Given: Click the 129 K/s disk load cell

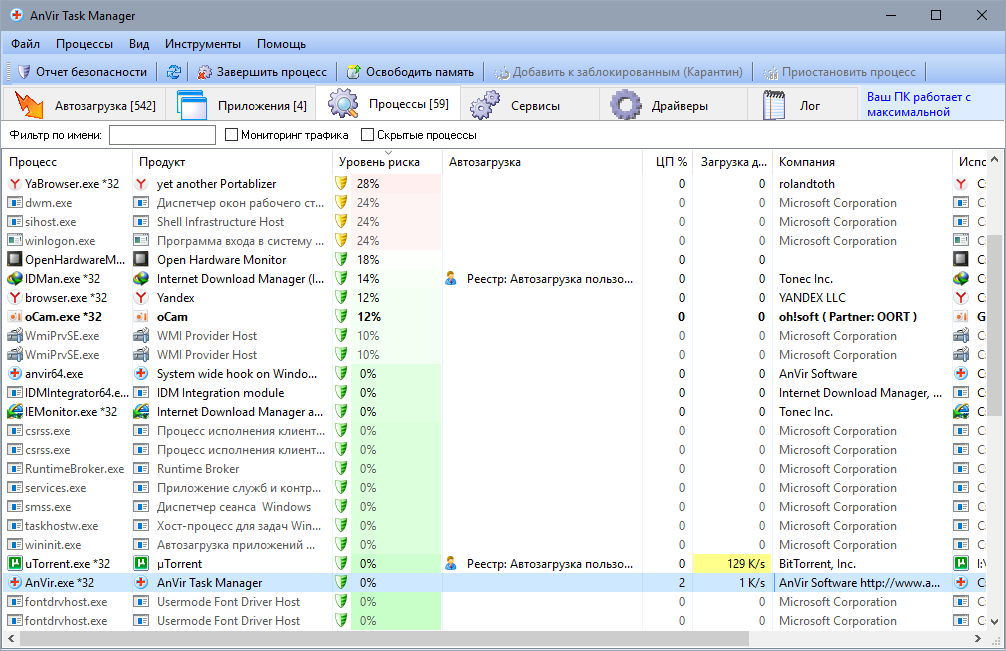Looking at the screenshot, I should (x=732, y=564).
